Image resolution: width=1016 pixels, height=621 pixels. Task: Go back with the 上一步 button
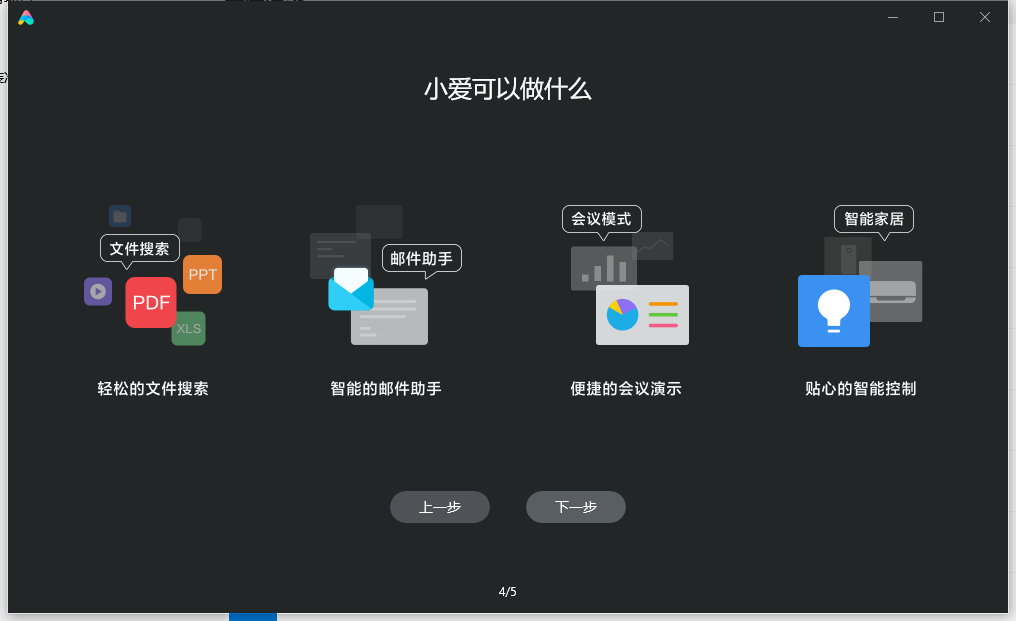(x=440, y=507)
